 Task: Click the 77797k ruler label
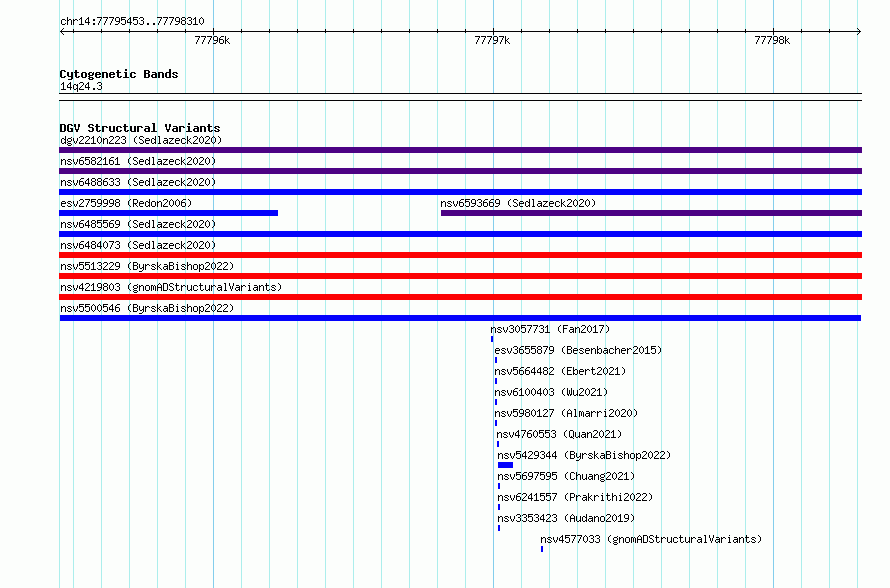492,40
